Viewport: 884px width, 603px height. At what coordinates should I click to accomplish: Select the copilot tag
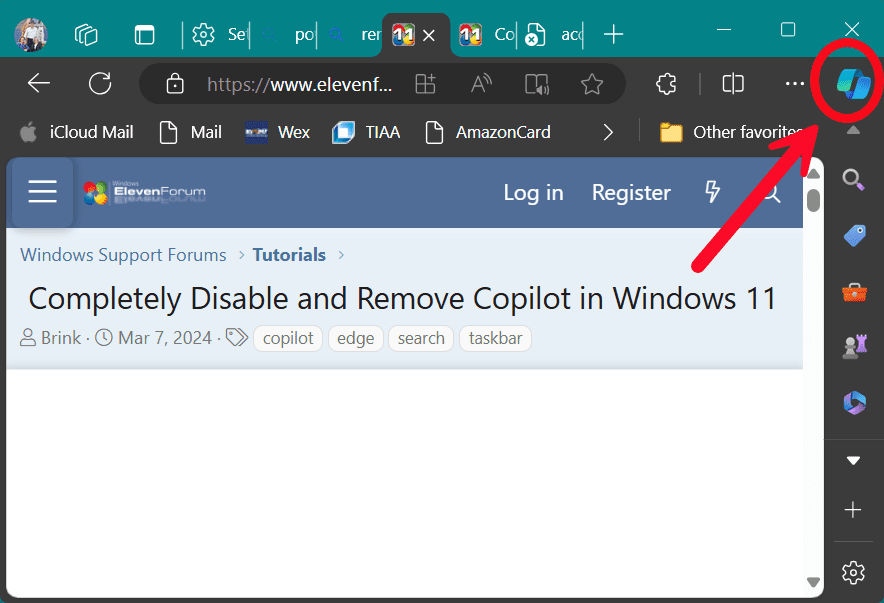click(288, 338)
